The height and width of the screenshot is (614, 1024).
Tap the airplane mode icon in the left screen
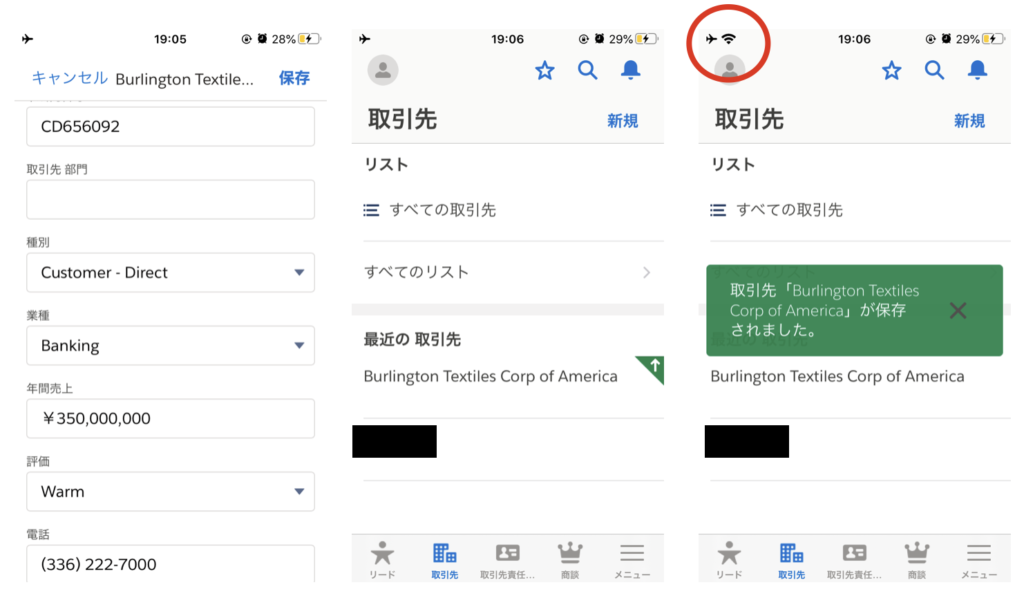(27, 39)
